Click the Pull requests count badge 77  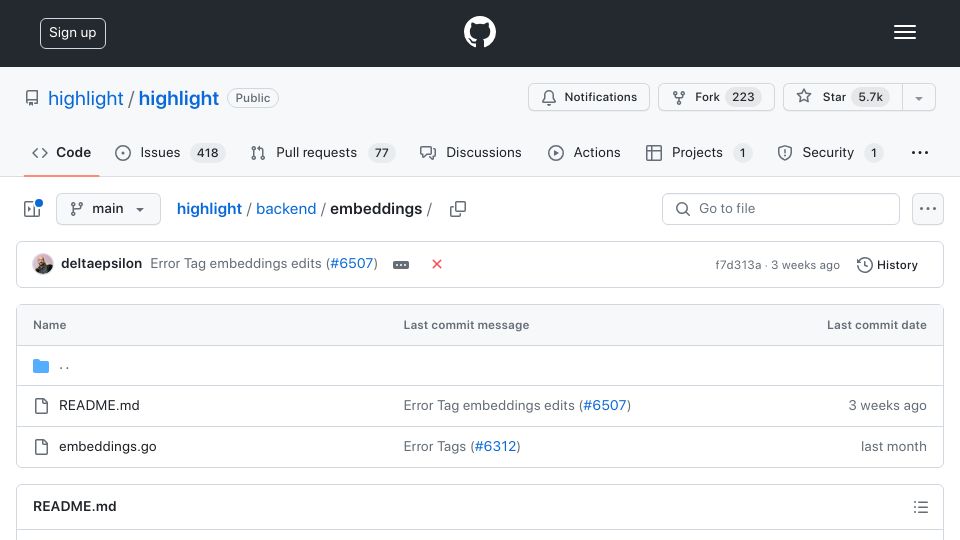pos(381,152)
